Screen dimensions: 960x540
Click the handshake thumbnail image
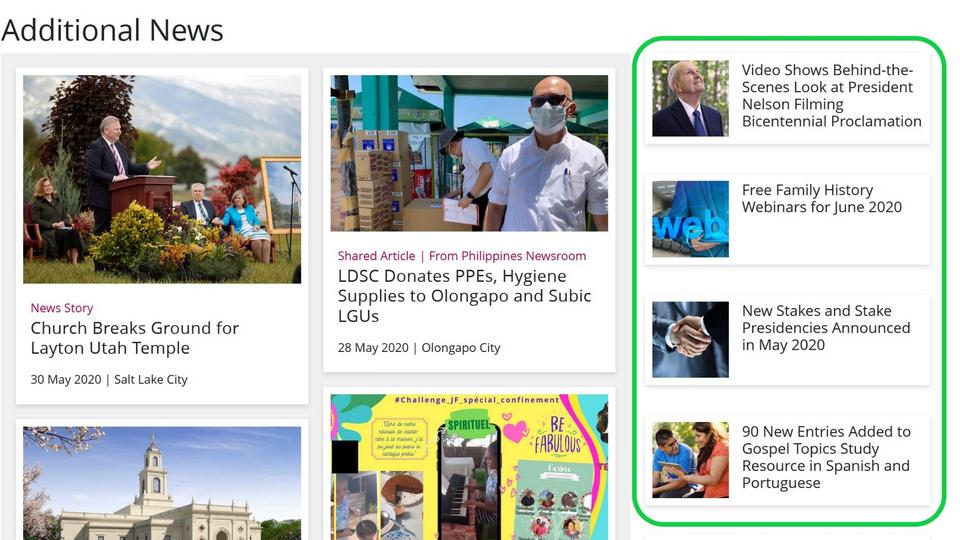tap(690, 339)
